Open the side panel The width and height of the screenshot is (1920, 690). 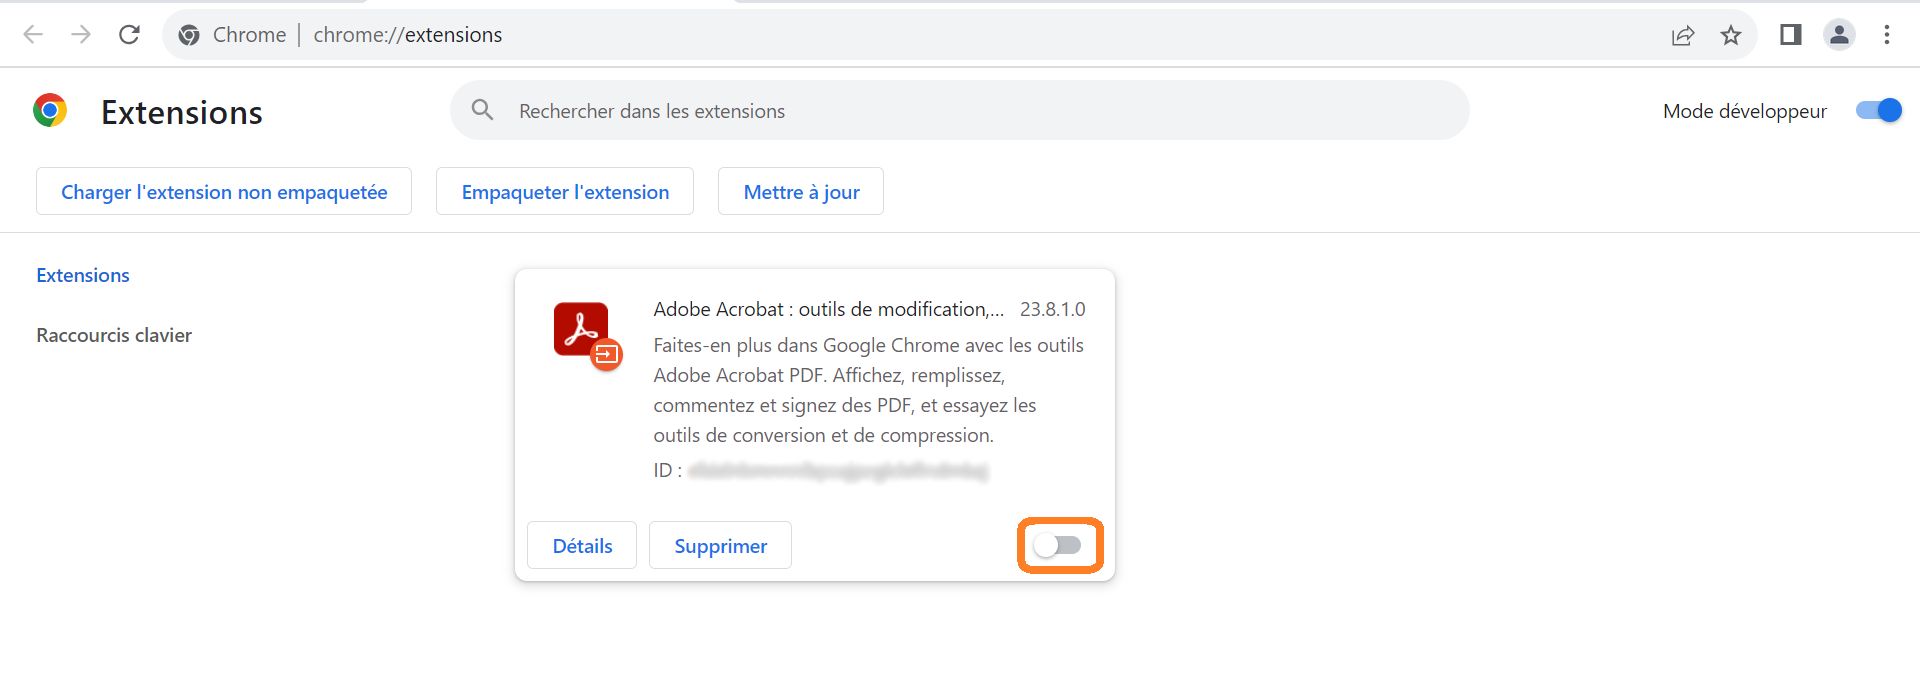[1790, 35]
